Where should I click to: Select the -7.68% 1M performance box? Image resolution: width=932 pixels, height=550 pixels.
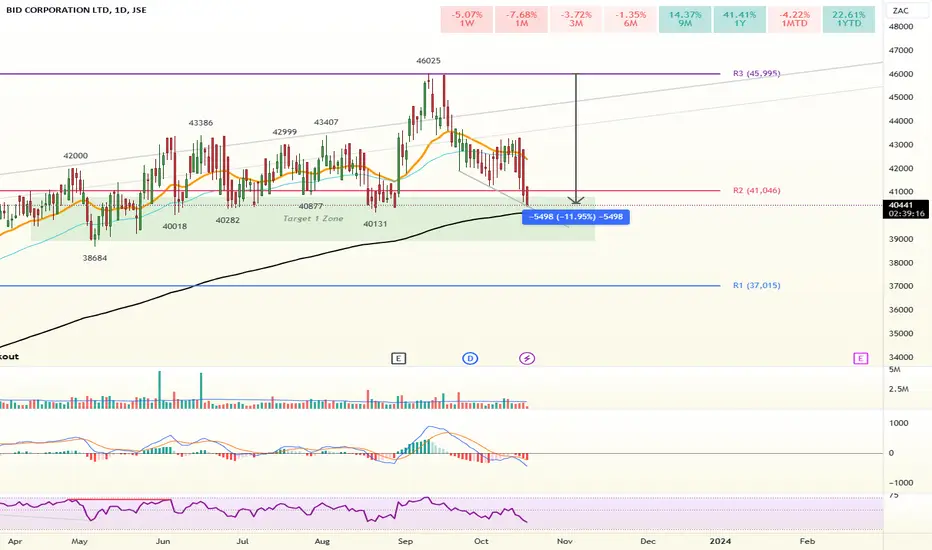[x=521, y=19]
